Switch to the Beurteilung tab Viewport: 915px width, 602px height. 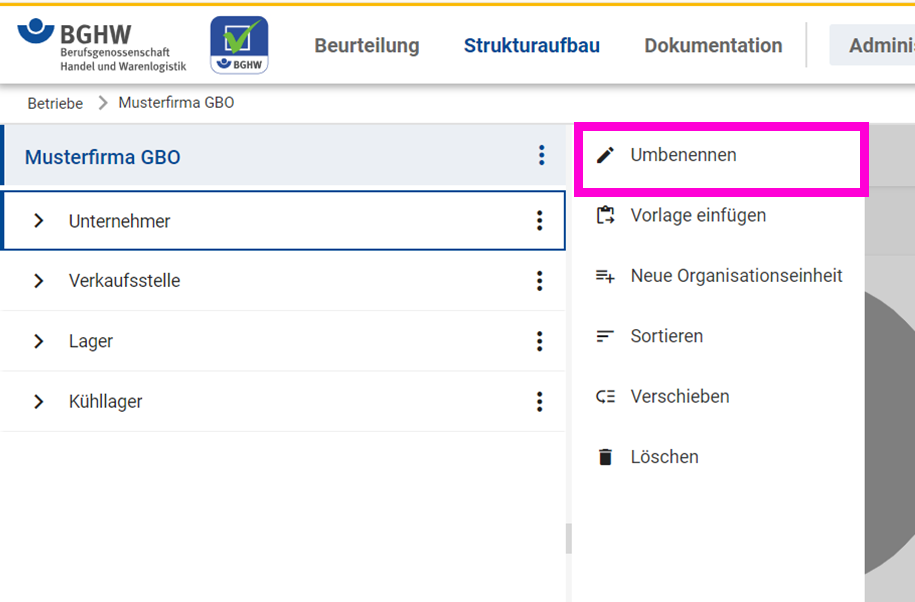tap(367, 46)
